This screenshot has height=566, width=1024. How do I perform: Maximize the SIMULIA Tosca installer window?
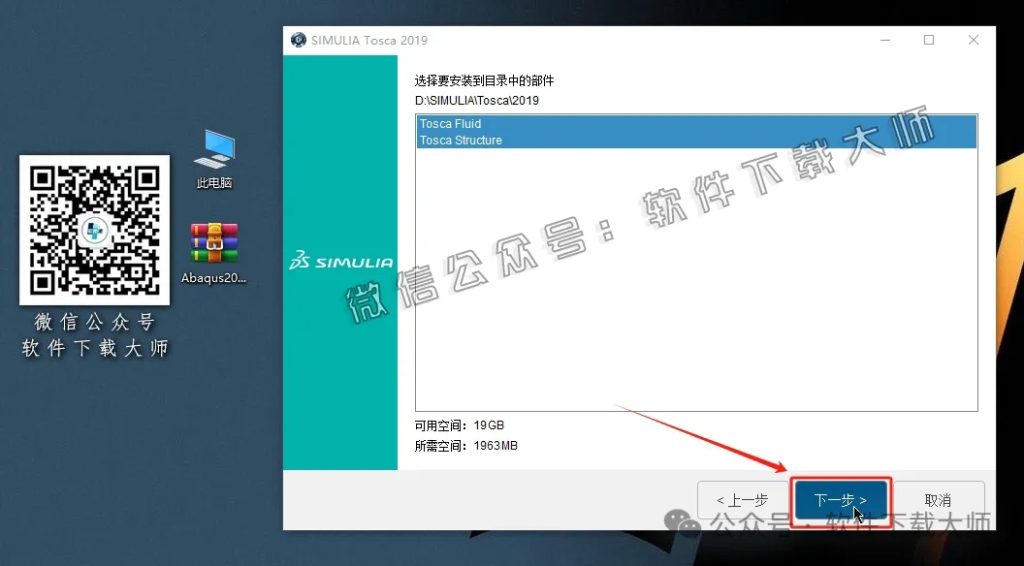[x=929, y=40]
